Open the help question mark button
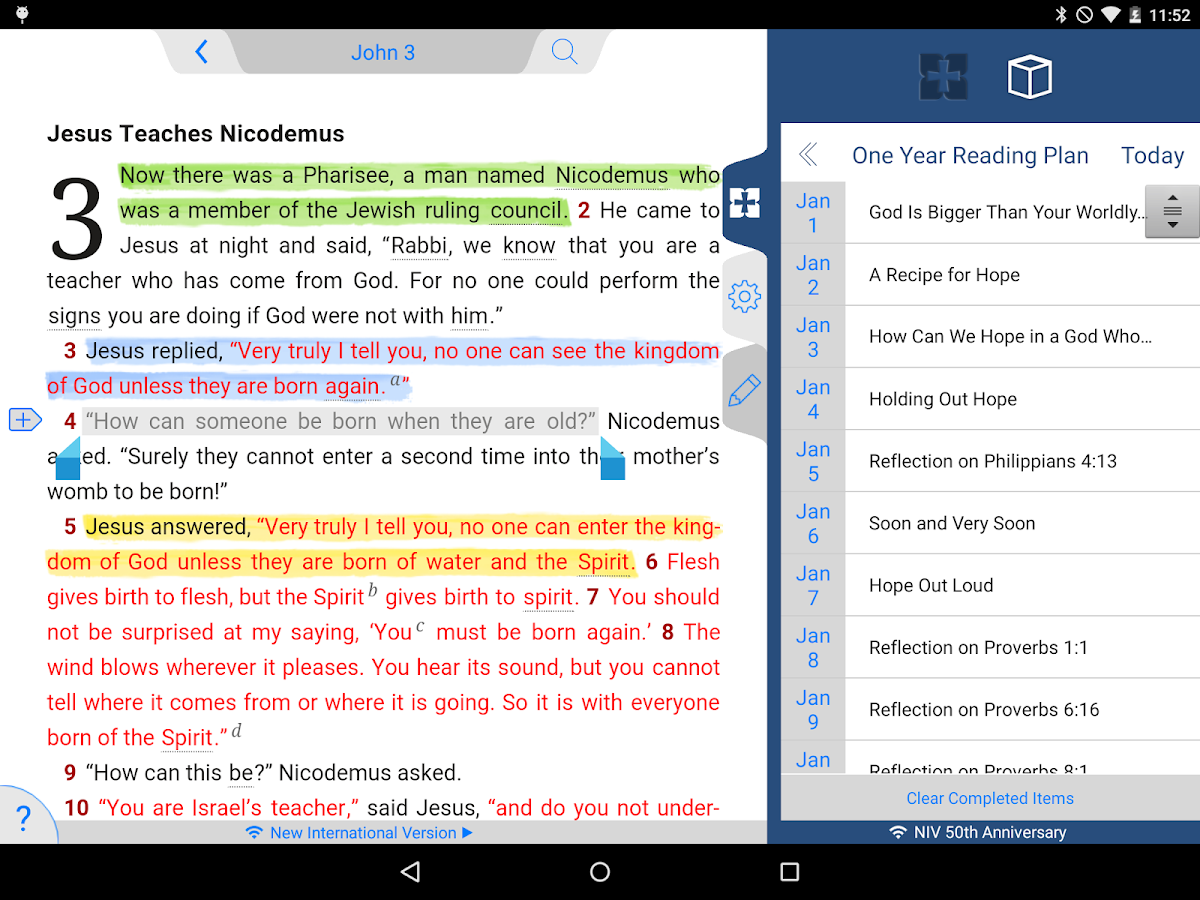This screenshot has height=900, width=1200. pyautogui.click(x=25, y=818)
